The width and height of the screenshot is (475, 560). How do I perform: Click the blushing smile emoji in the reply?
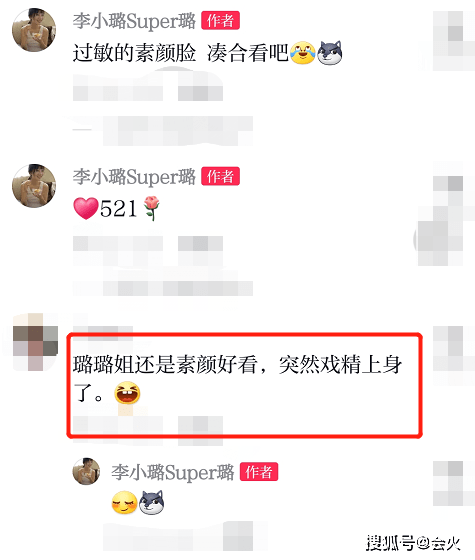pyautogui.click(x=124, y=502)
